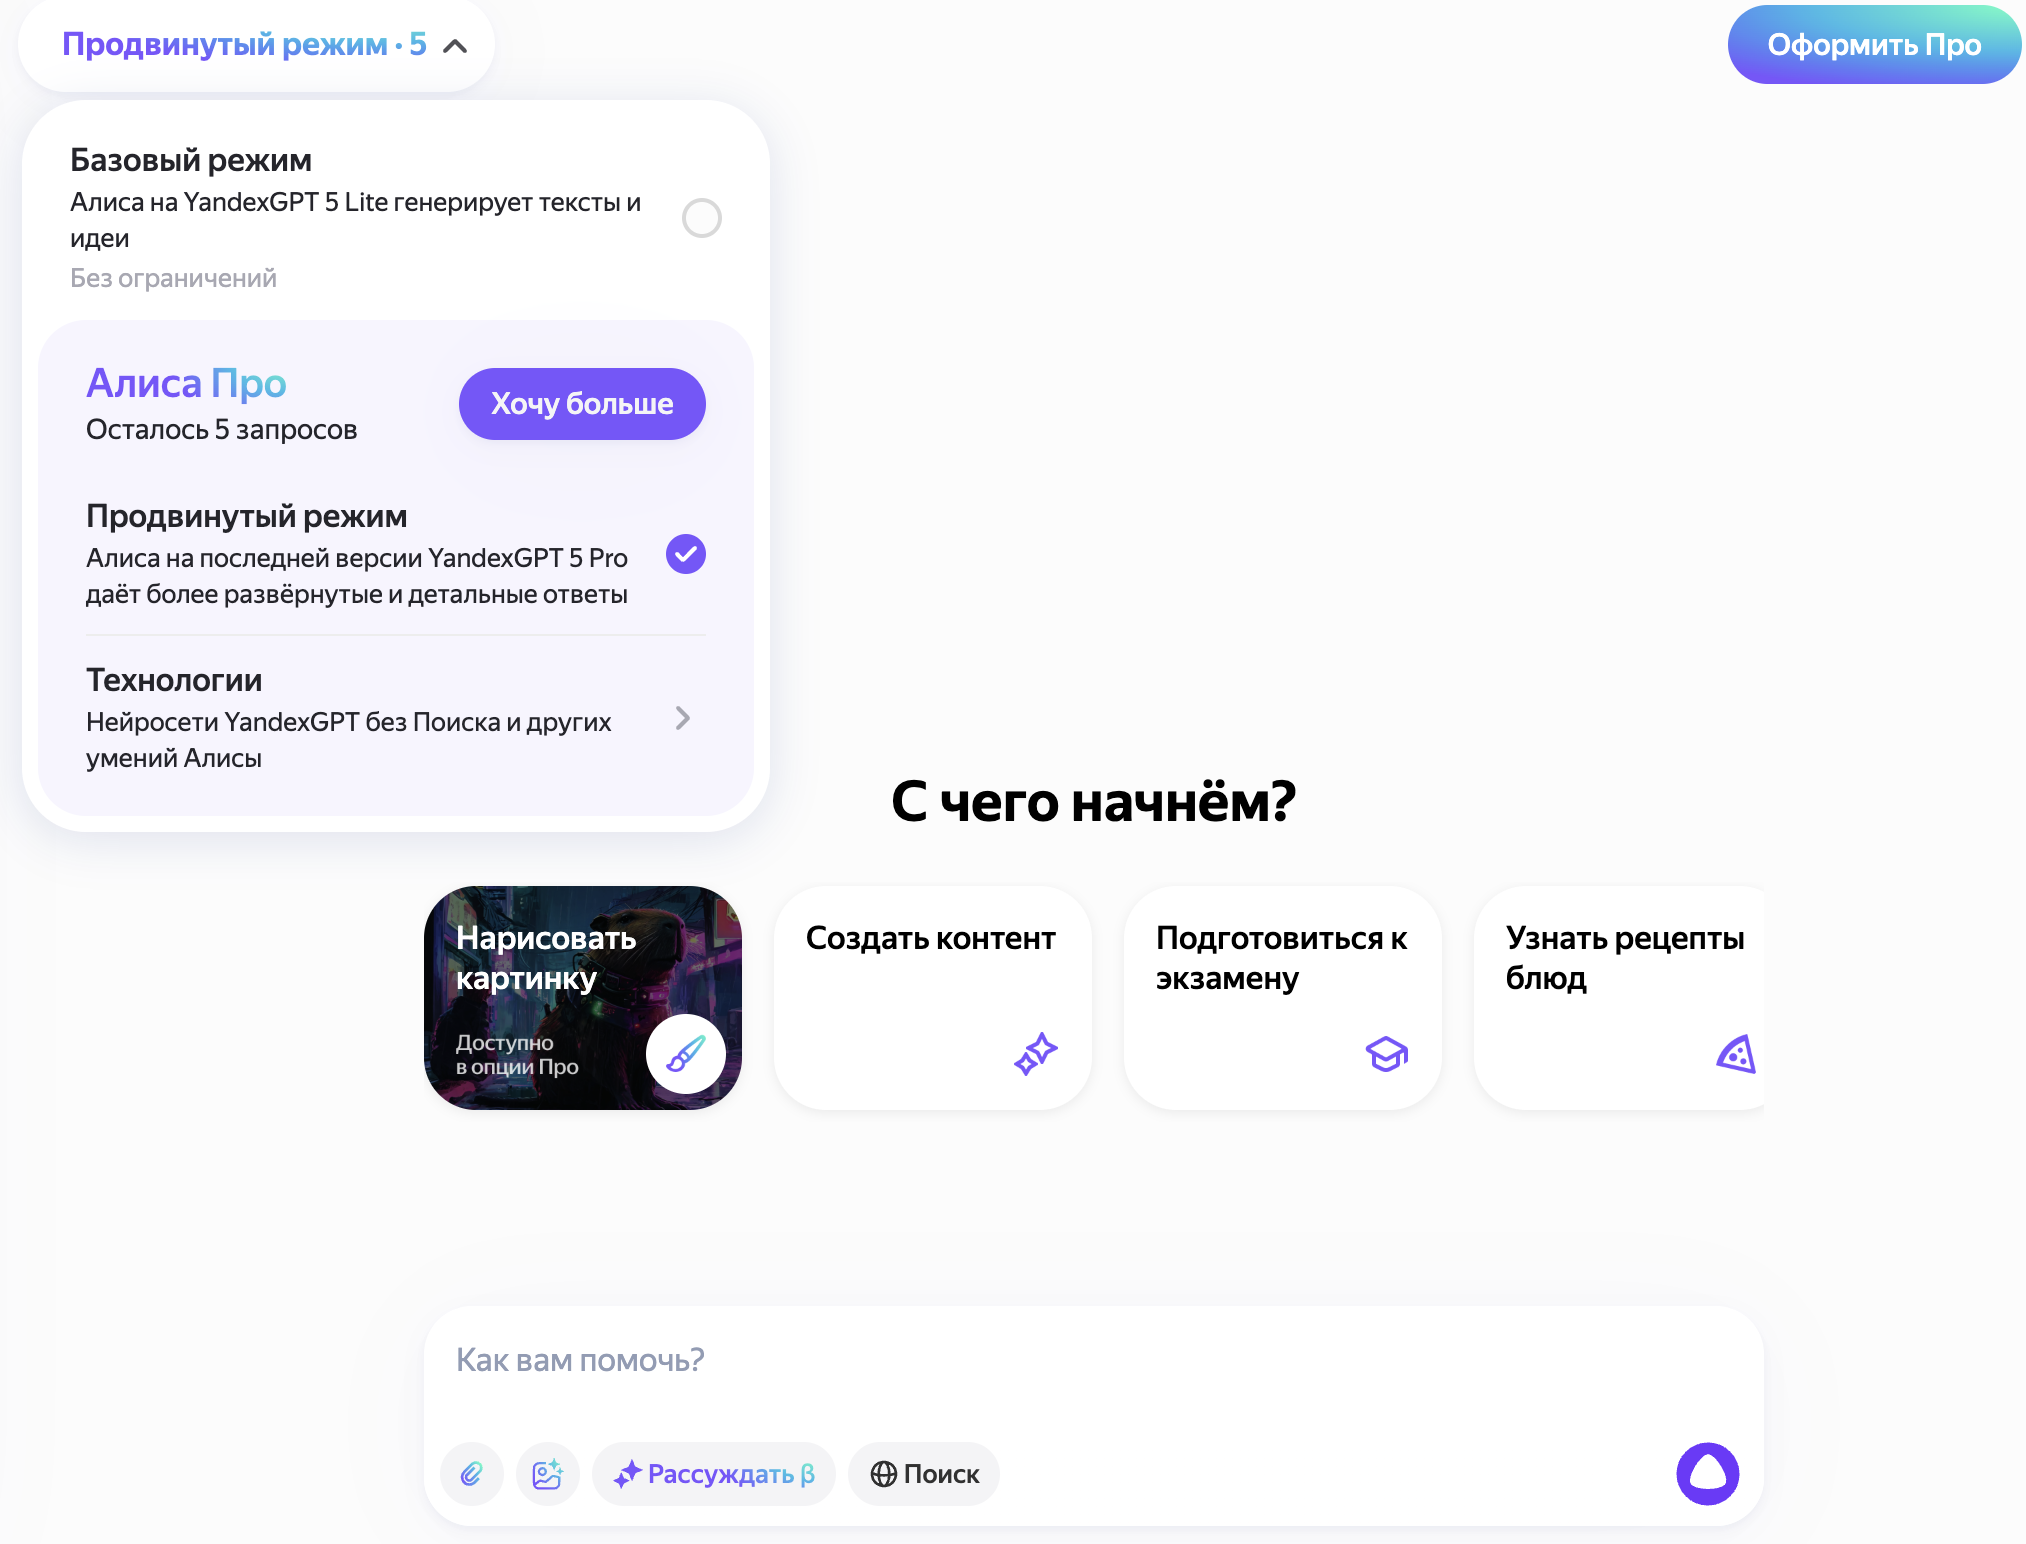Click the image generation icon in input bar
Viewport: 2026px width, 1544px height.
click(548, 1473)
